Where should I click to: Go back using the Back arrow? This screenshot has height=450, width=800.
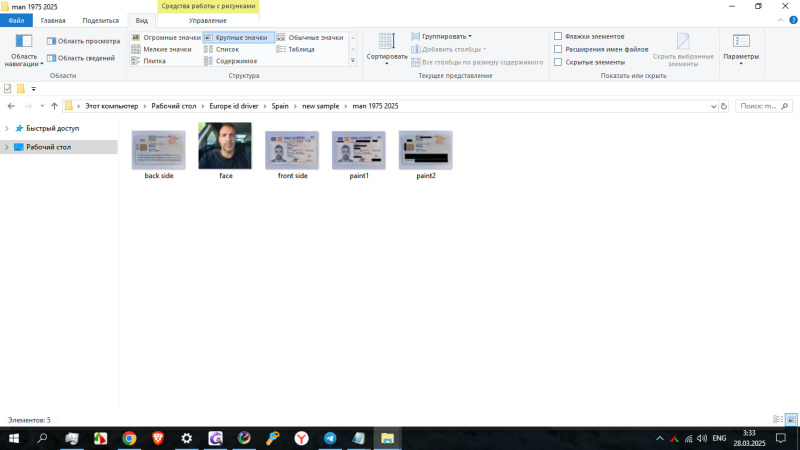pos(11,106)
